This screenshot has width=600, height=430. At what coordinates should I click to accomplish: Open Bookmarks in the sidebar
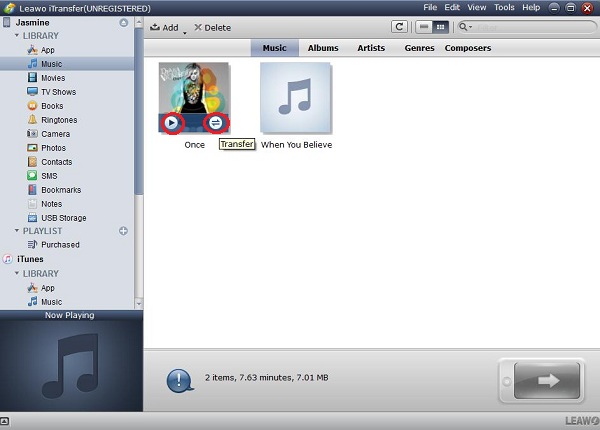[54, 190]
